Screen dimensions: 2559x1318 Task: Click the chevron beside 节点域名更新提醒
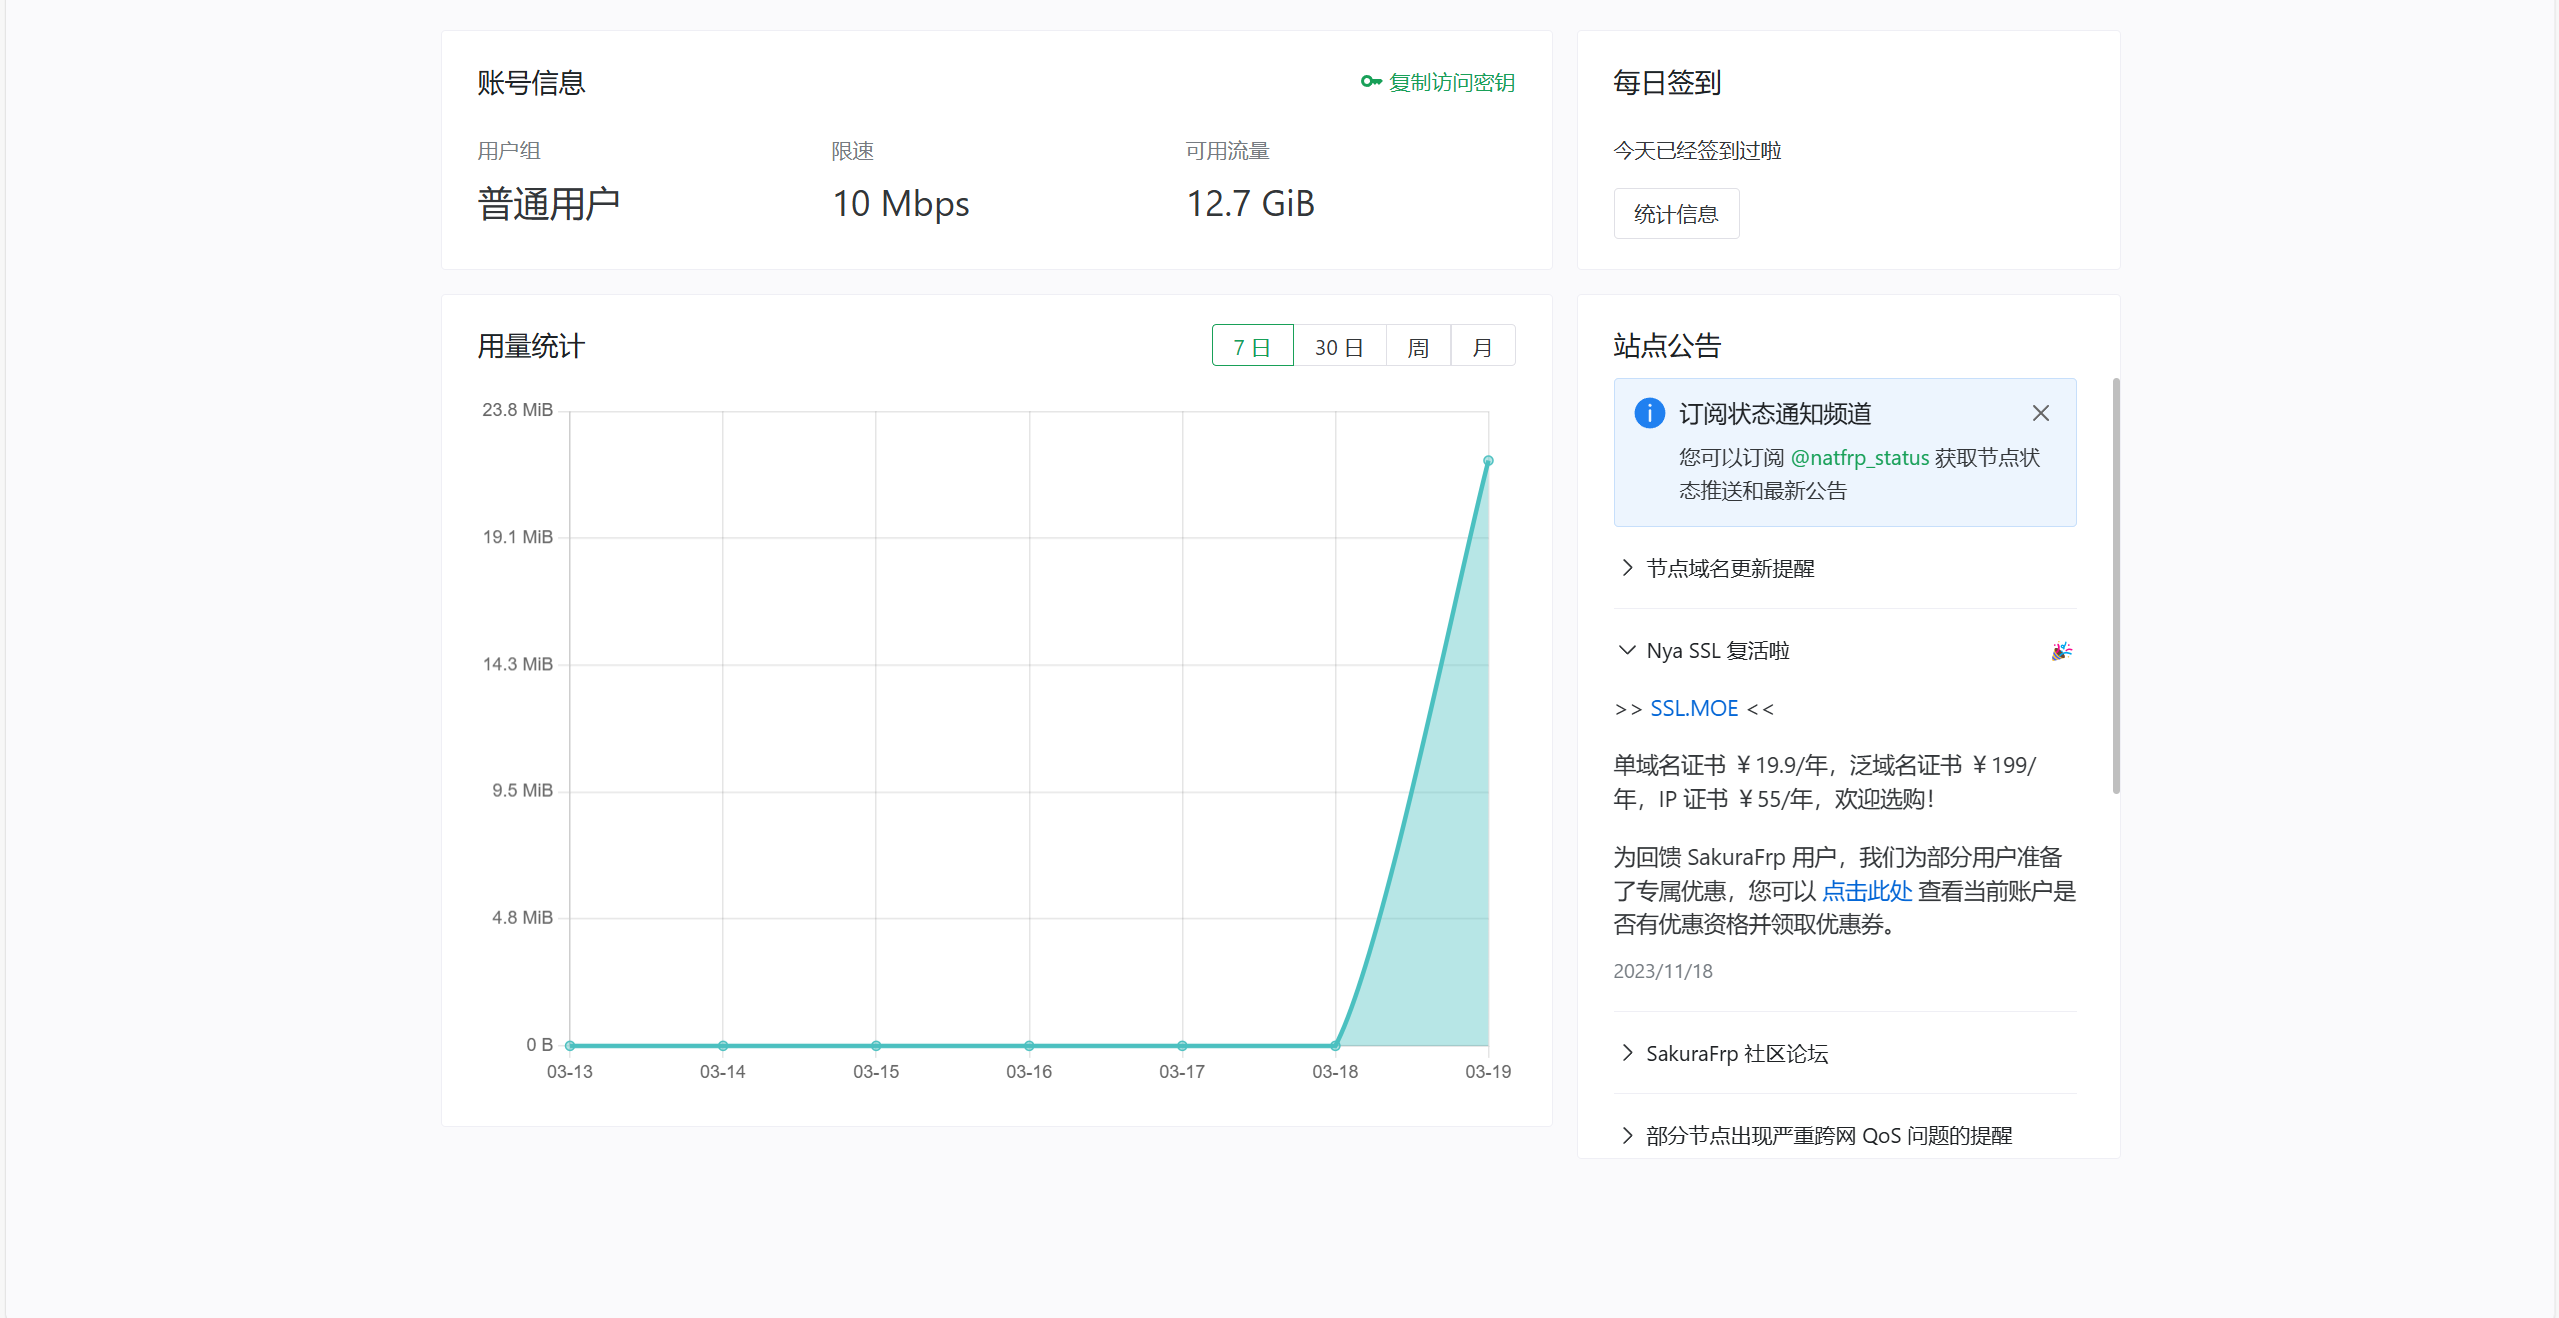pyautogui.click(x=1627, y=568)
